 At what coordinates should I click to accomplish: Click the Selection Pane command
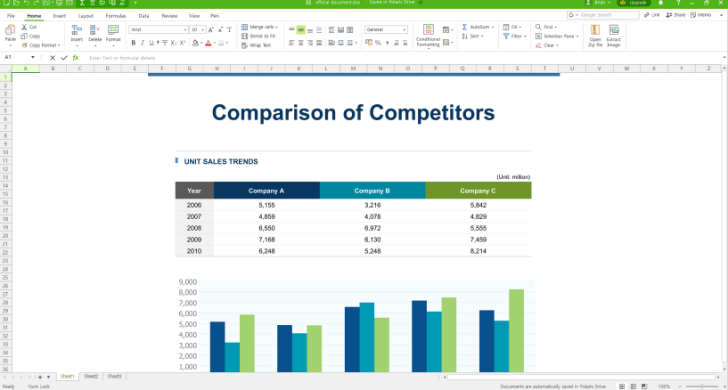pyautogui.click(x=556, y=36)
